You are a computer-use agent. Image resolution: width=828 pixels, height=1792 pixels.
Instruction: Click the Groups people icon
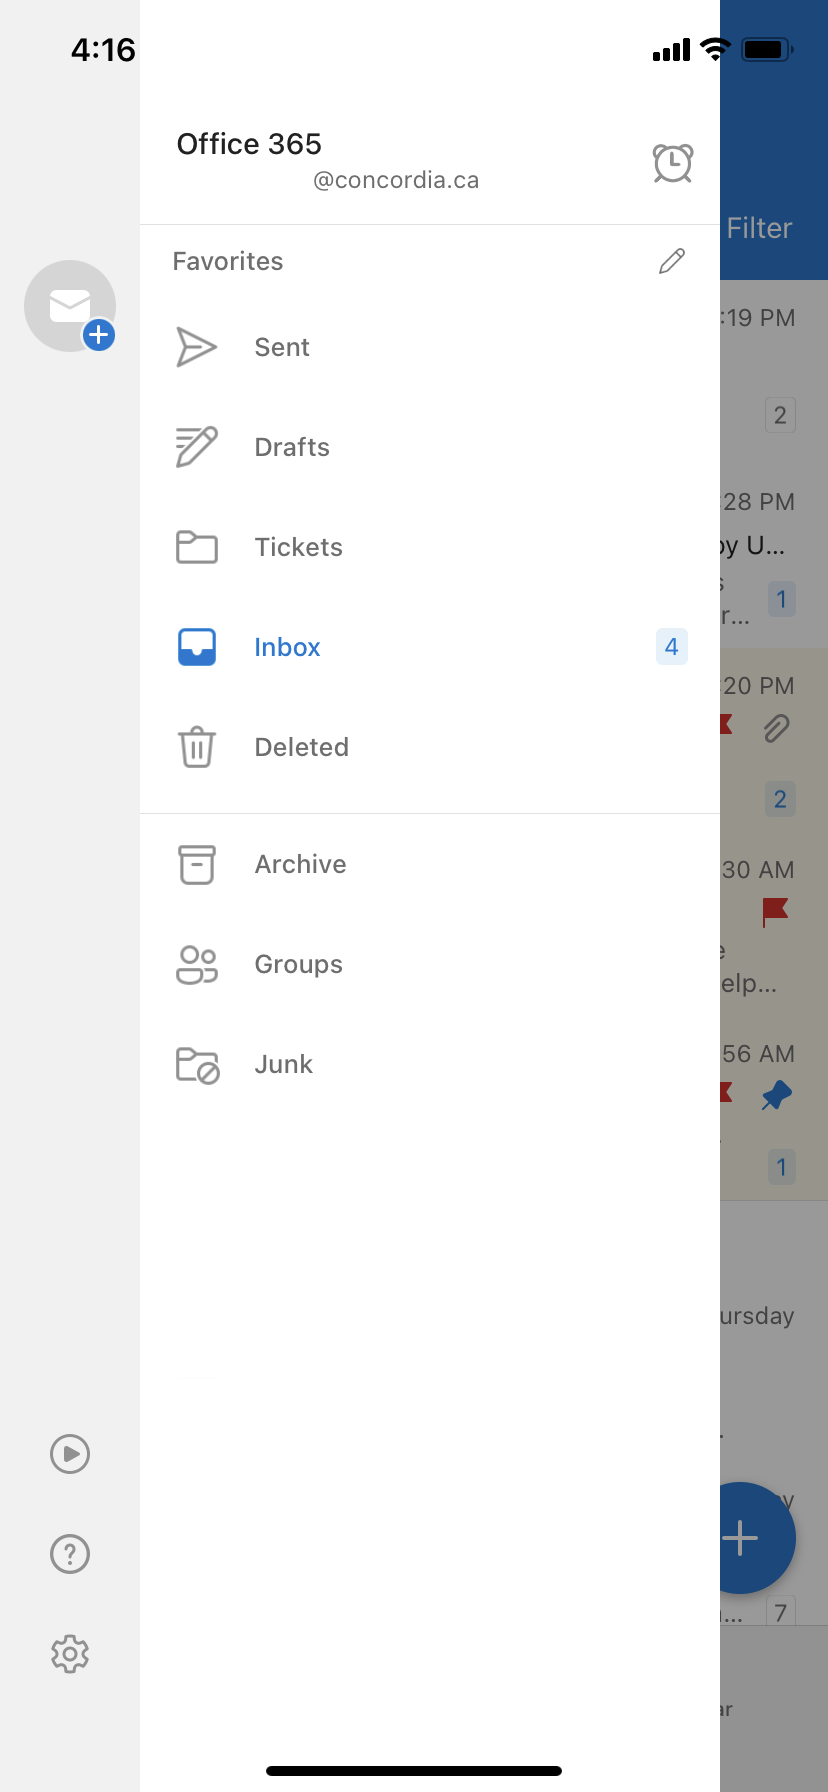coord(196,964)
